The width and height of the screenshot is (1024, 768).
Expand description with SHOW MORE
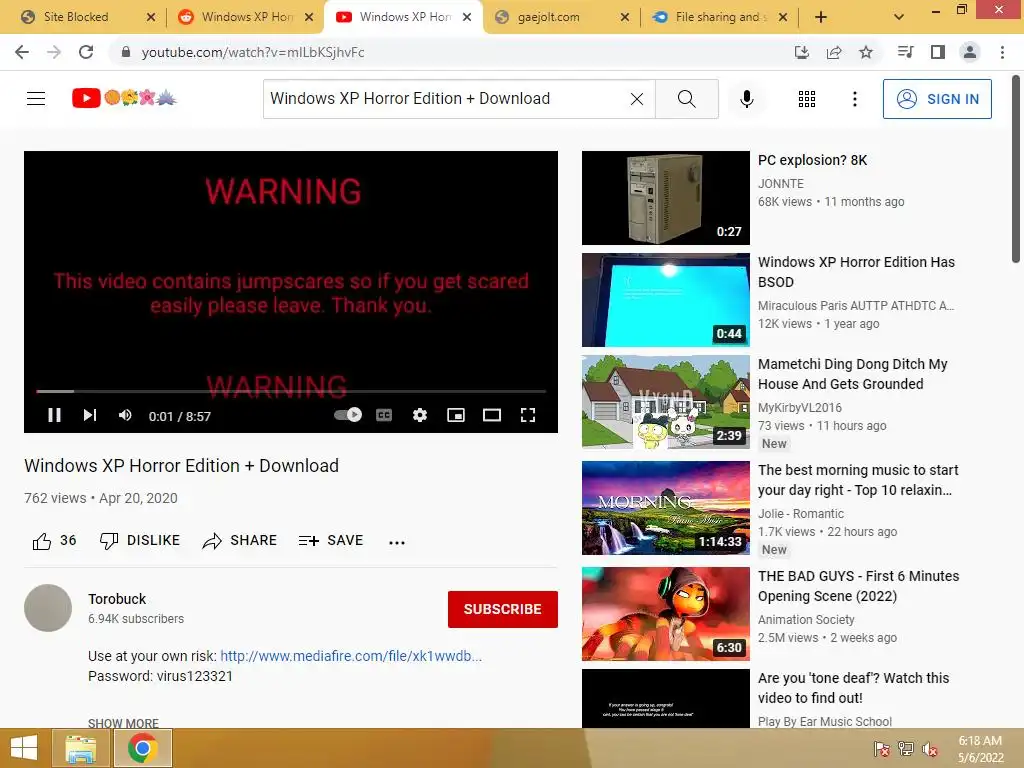click(123, 723)
